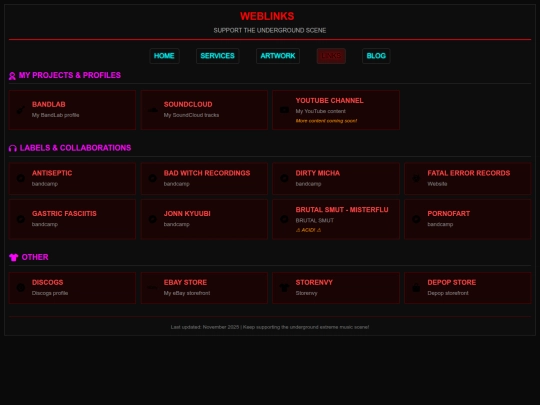This screenshot has height=405, width=540.
Task: Click the bandcamp icon on Jonn Kyuubi card
Action: tap(153, 219)
